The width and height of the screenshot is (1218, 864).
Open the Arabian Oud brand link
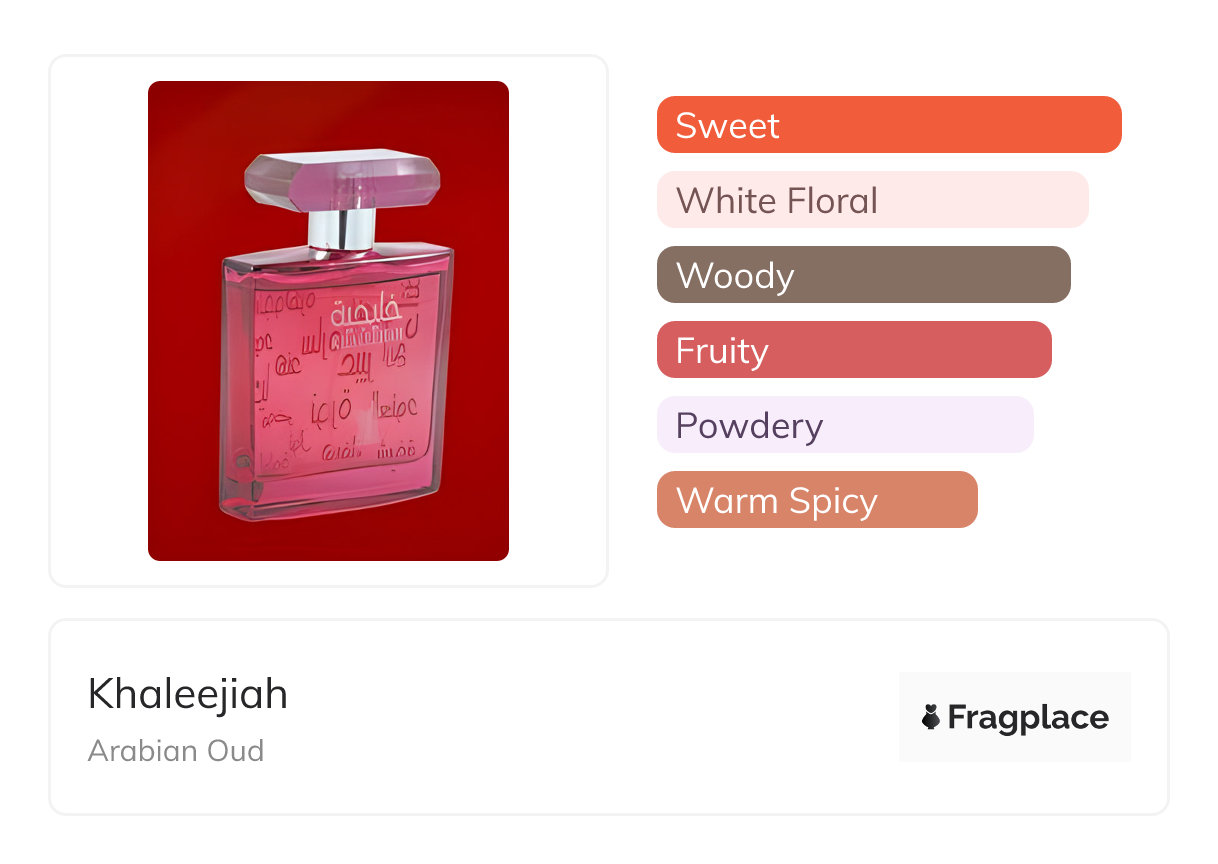176,750
